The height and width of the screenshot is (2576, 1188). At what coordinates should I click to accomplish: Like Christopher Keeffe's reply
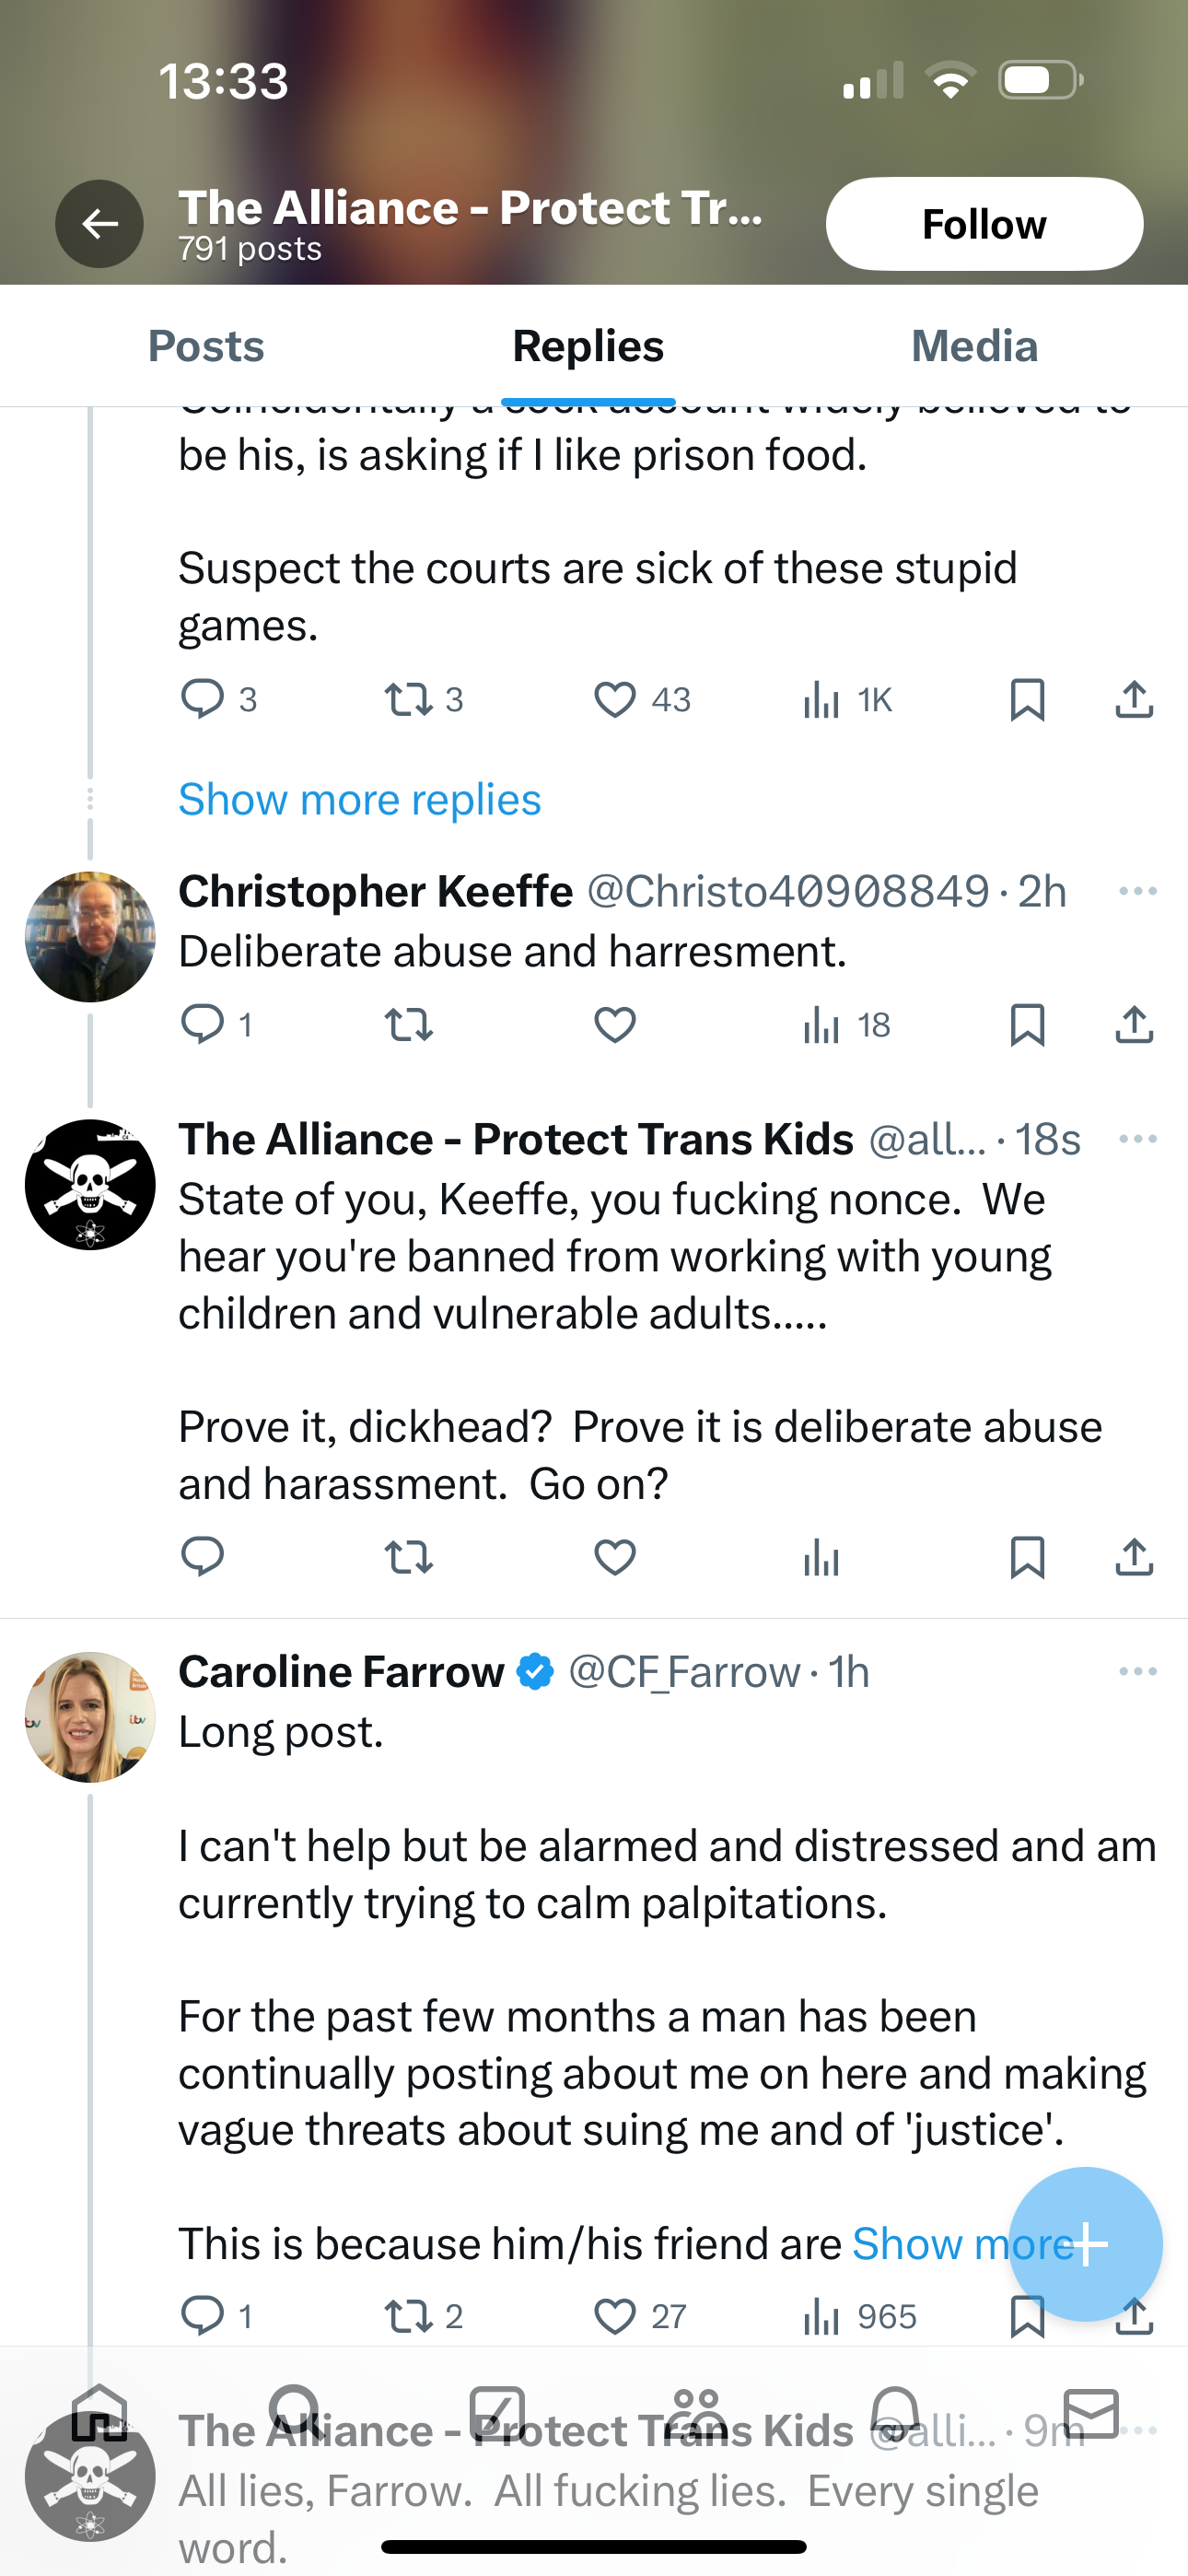(x=615, y=1024)
